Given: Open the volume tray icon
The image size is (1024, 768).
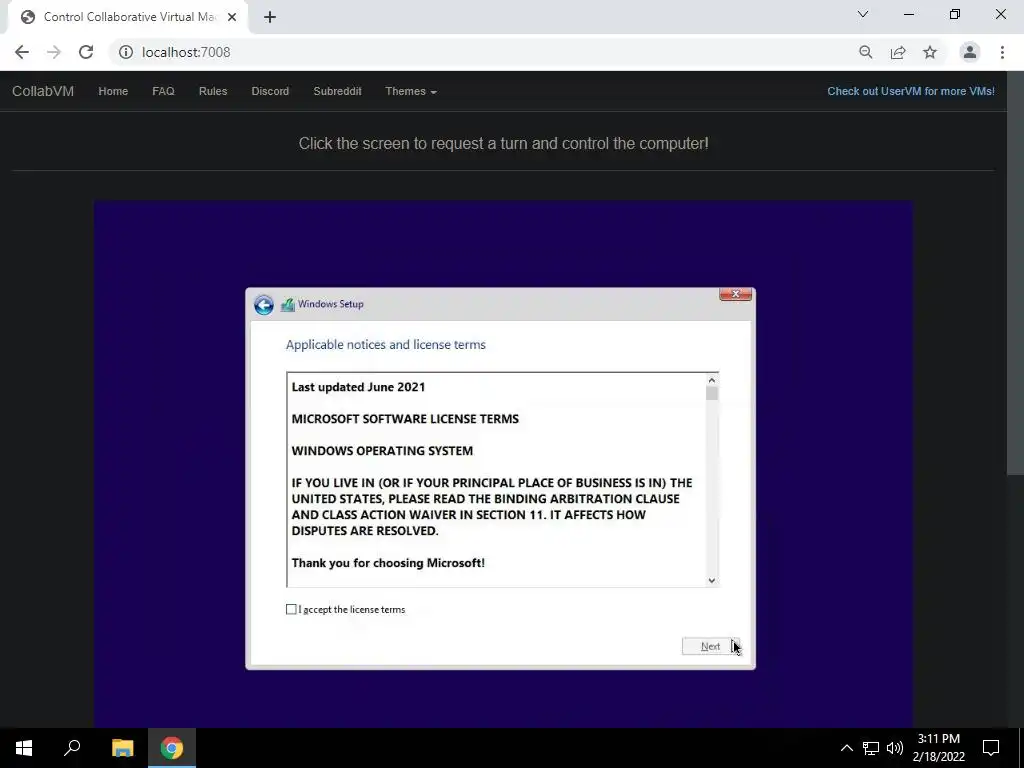Looking at the screenshot, I should 895,748.
